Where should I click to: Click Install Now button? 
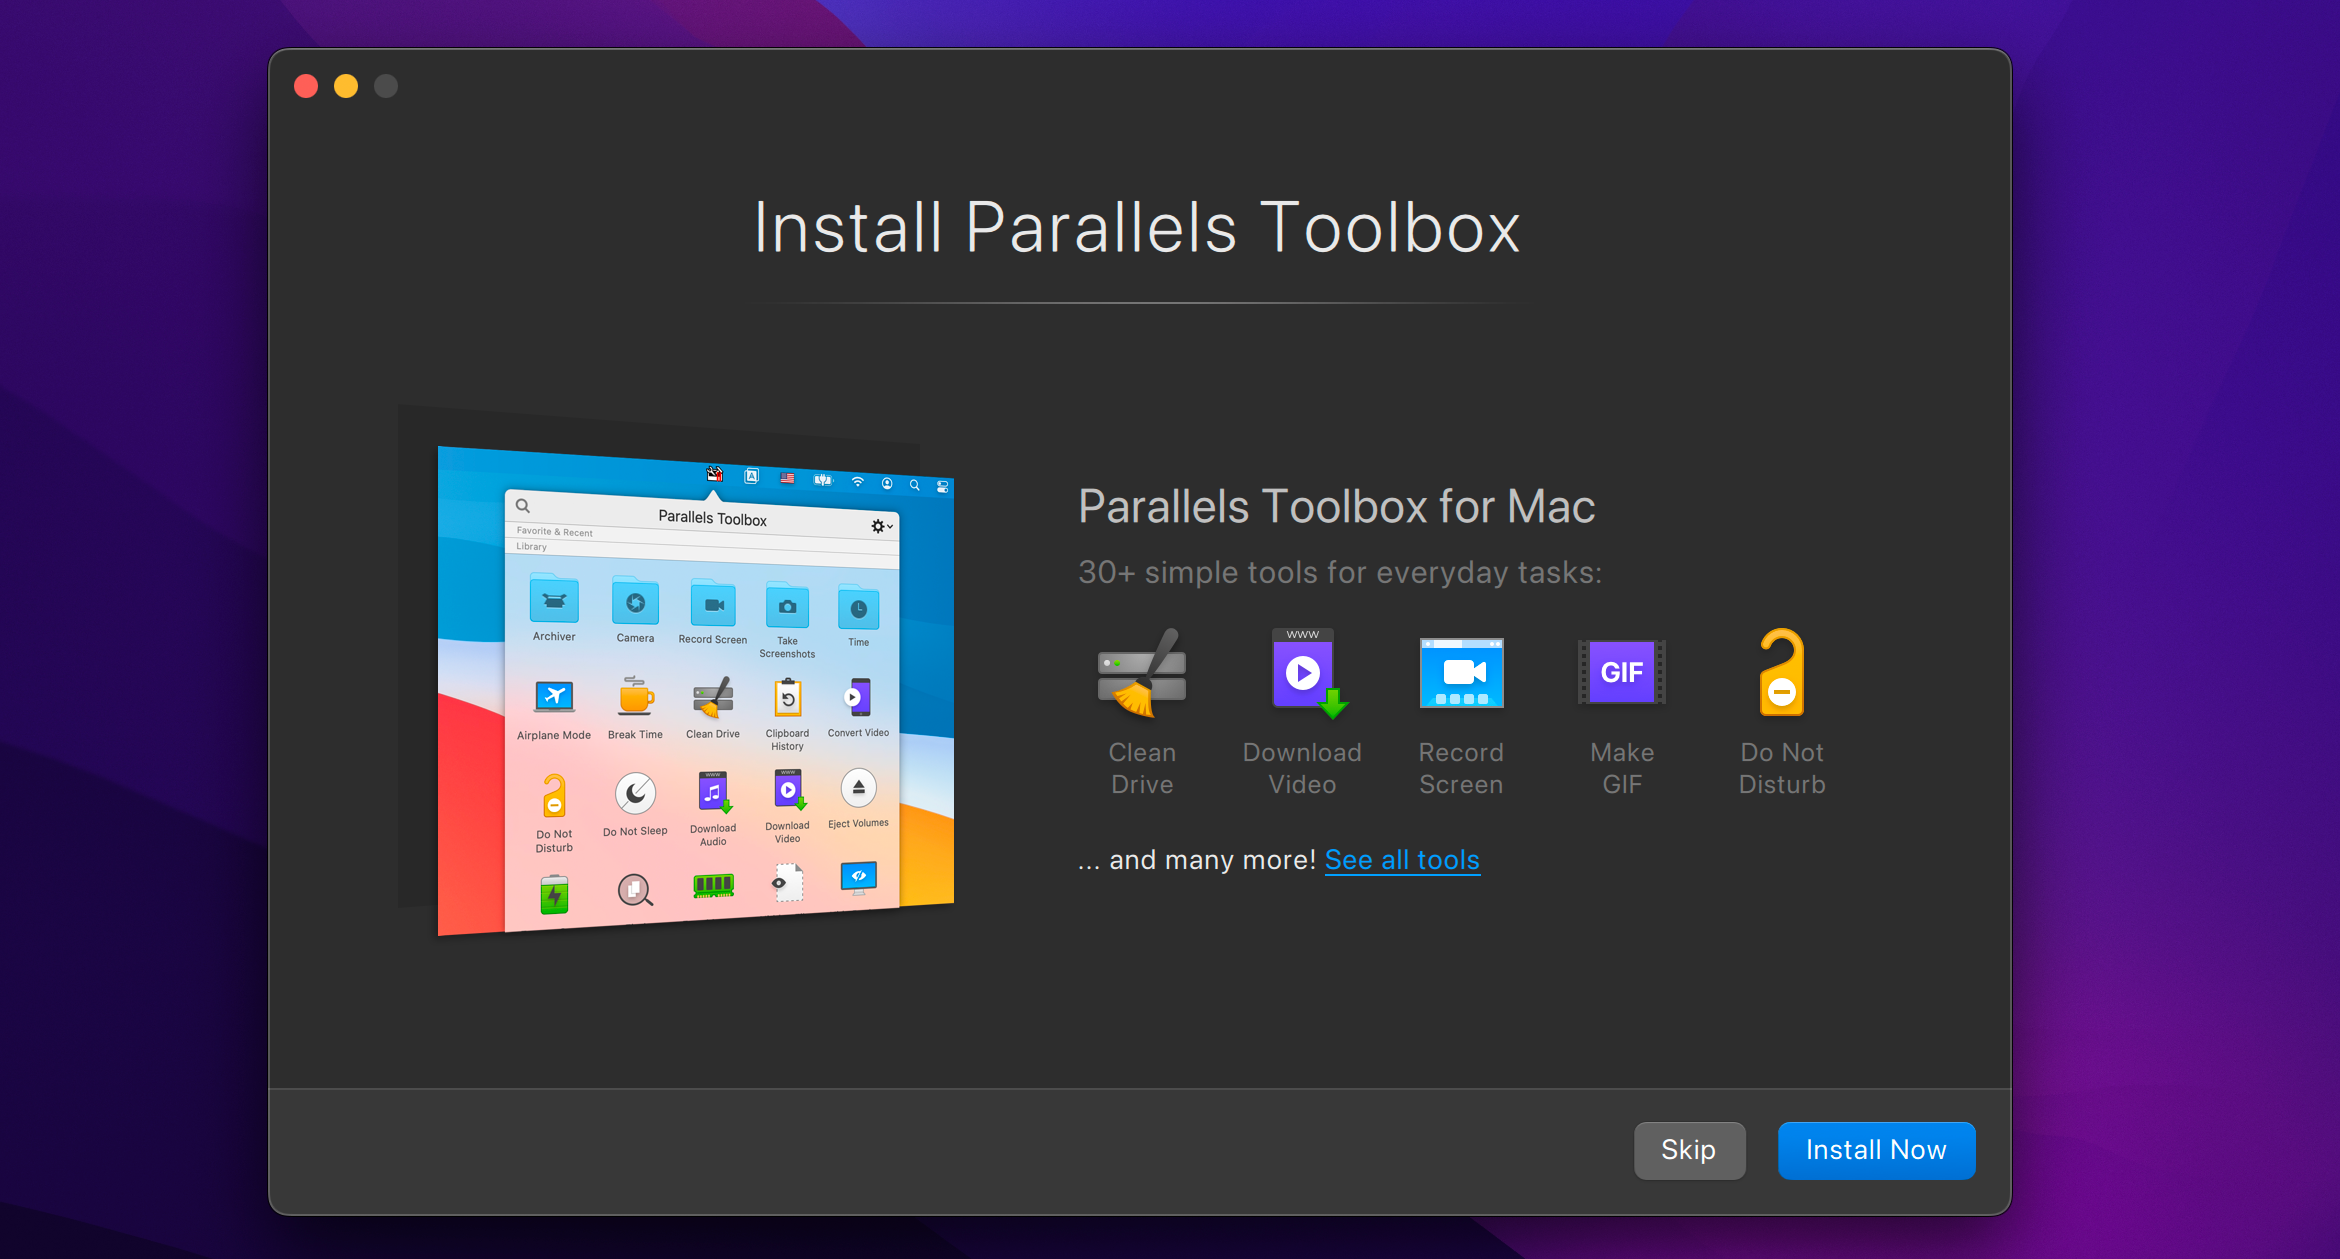click(x=1874, y=1150)
